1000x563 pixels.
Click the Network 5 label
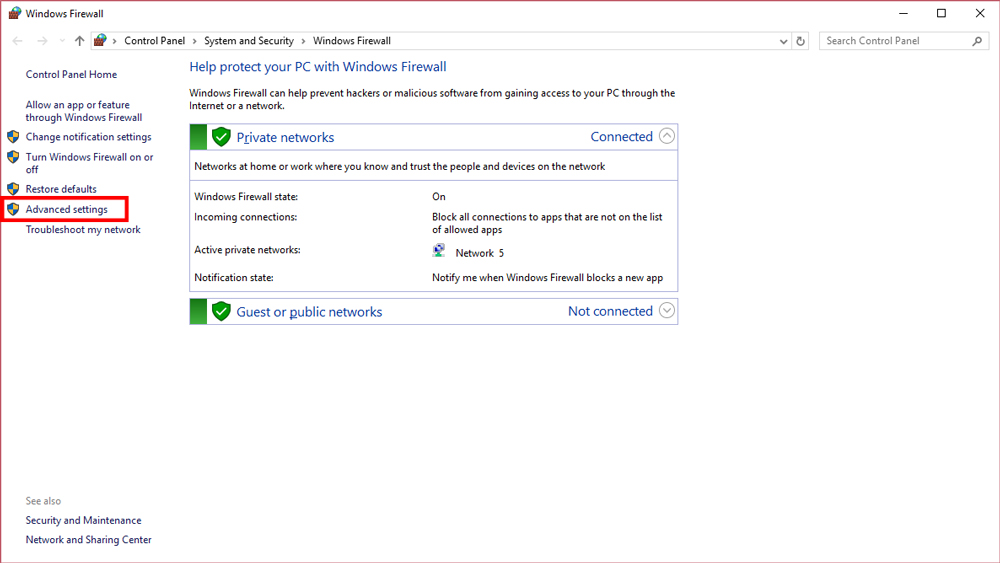pyautogui.click(x=480, y=253)
